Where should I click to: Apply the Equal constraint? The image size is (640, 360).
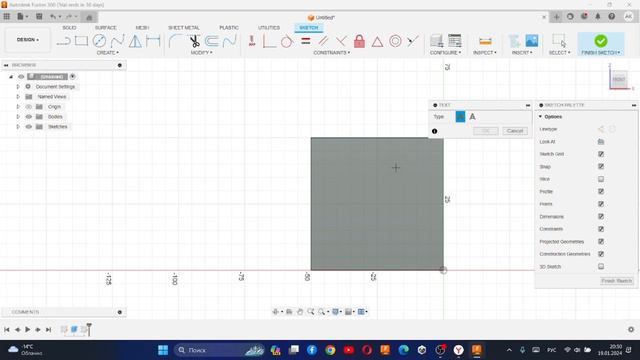tap(305, 41)
